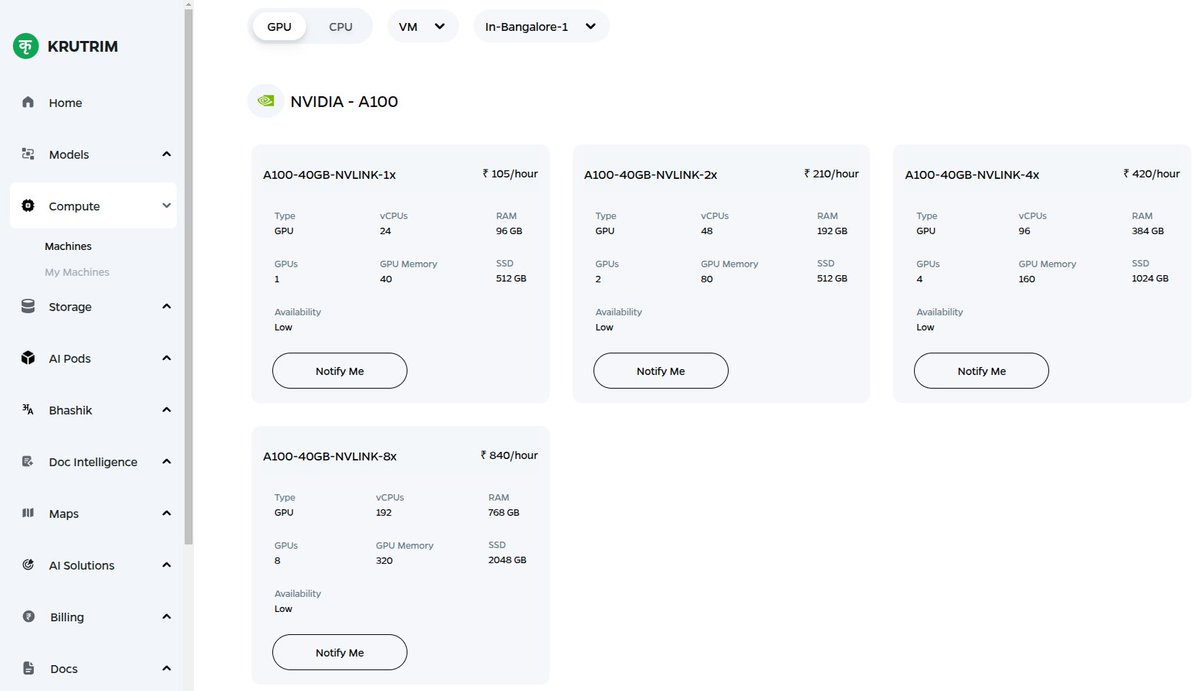Image resolution: width=1200 pixels, height=691 pixels.
Task: Expand the Models menu chevron
Action: (x=166, y=154)
